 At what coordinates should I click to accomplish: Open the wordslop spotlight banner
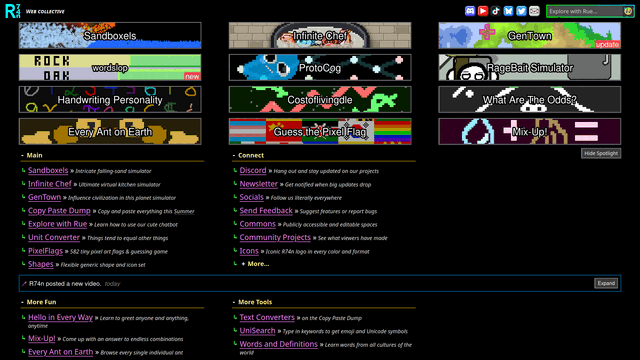(x=110, y=67)
